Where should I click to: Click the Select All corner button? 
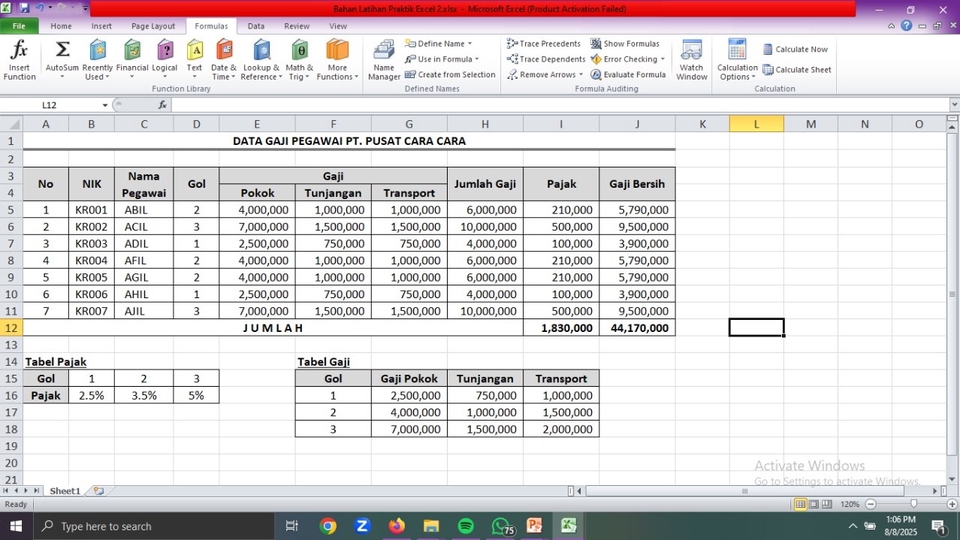coord(11,124)
